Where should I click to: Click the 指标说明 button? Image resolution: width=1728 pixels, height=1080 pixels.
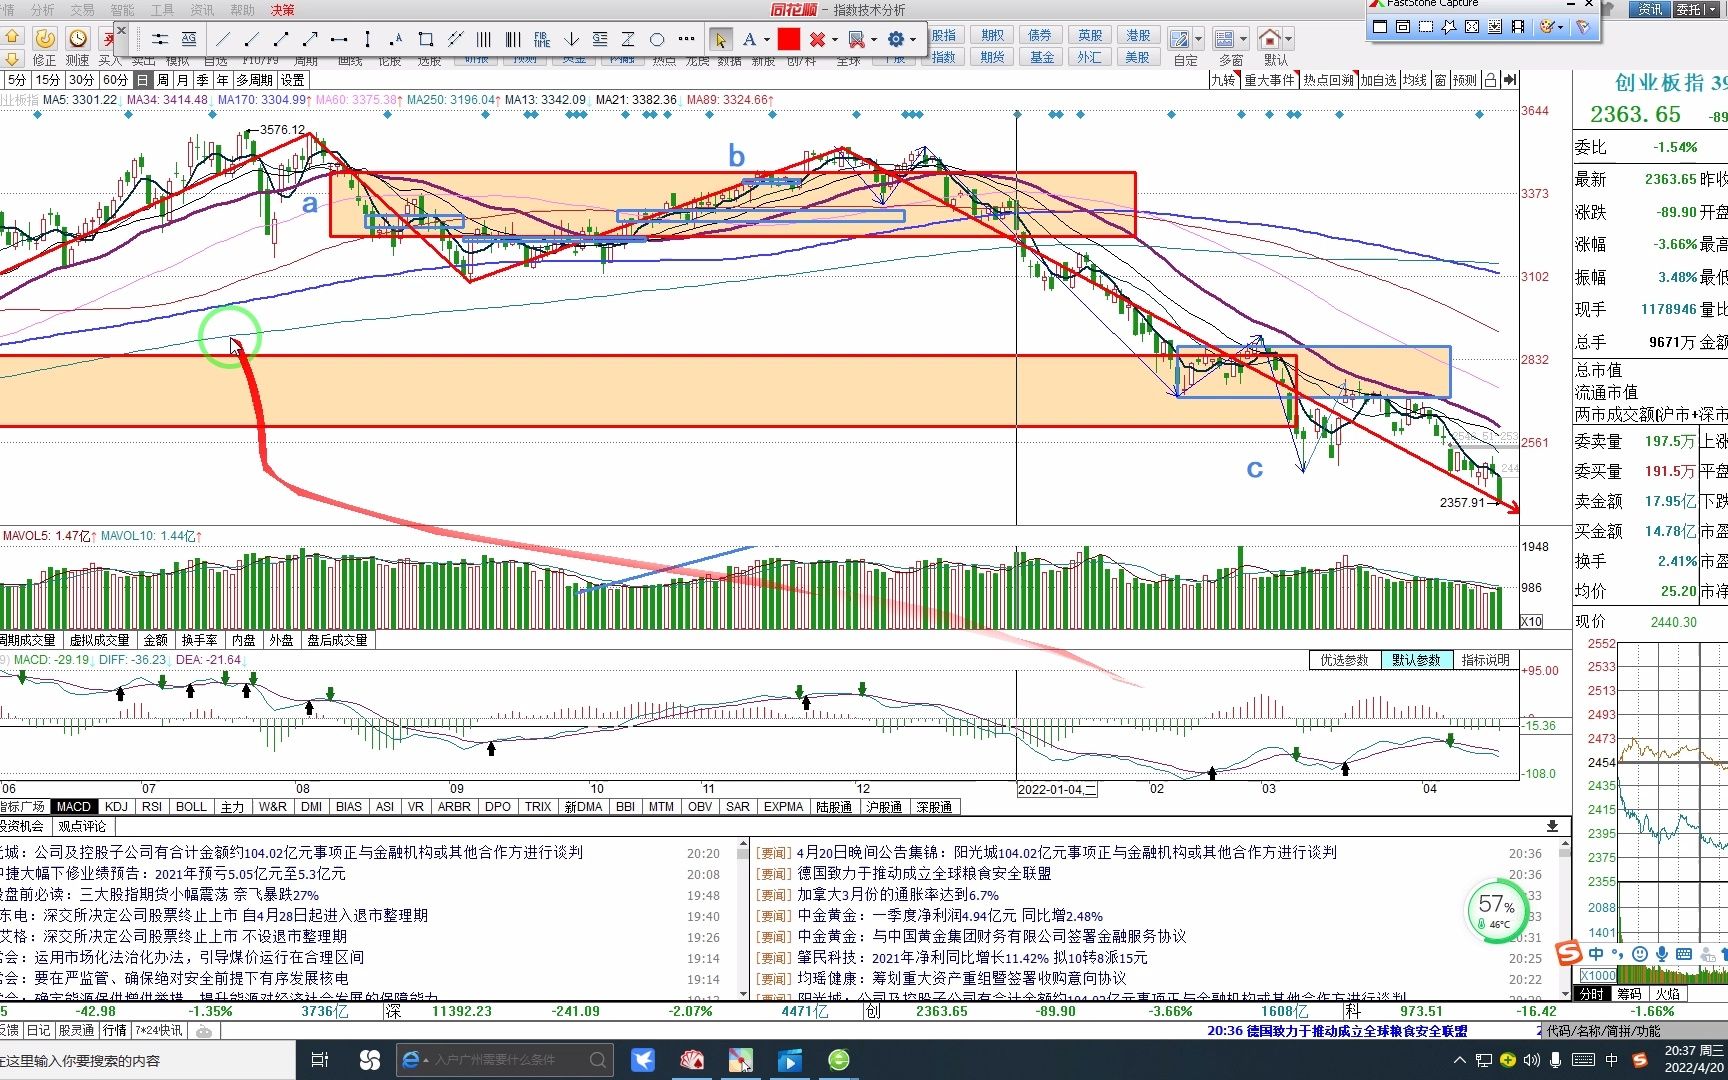[x=1485, y=660]
